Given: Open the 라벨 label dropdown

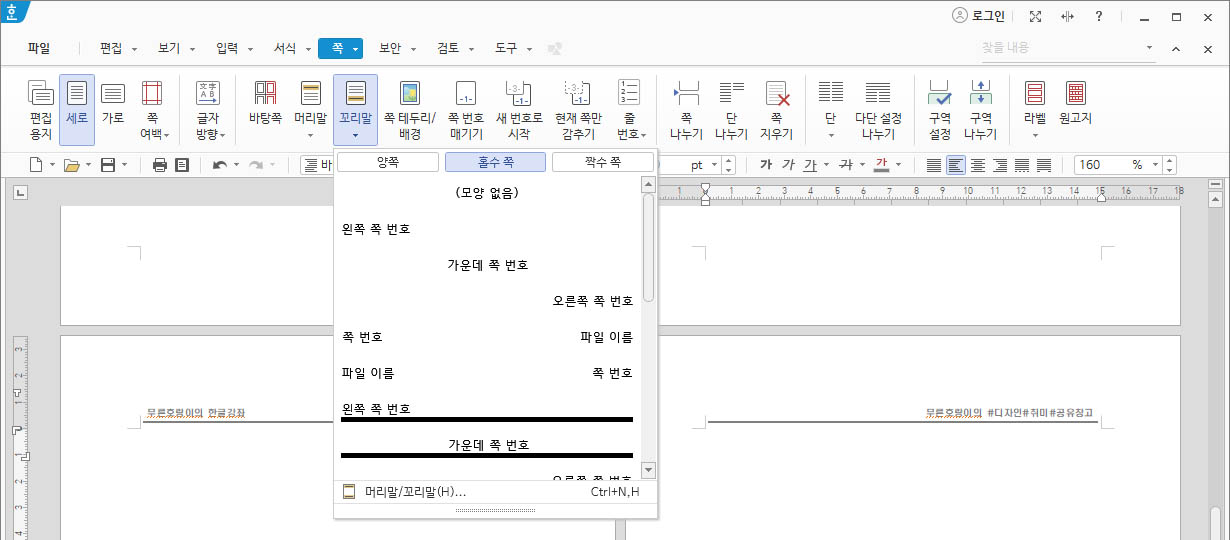Looking at the screenshot, I should point(1035,110).
